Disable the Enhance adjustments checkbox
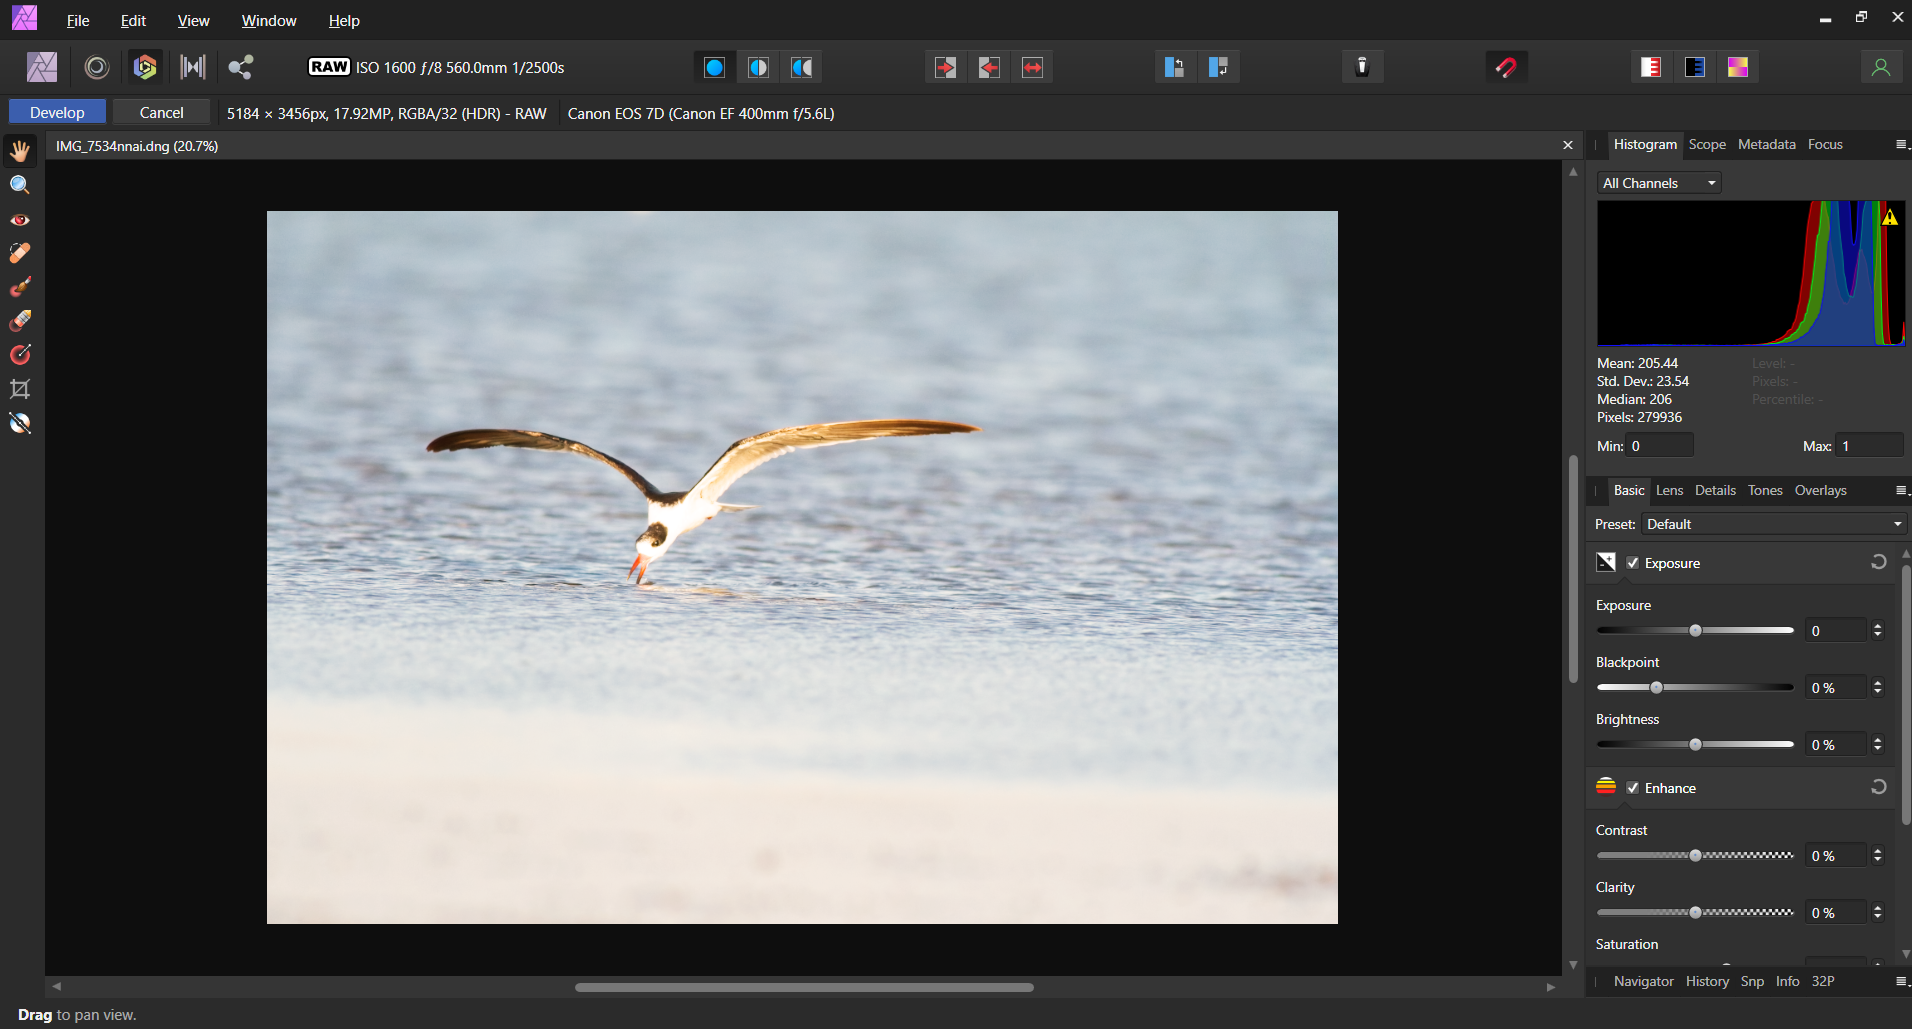 [1633, 788]
